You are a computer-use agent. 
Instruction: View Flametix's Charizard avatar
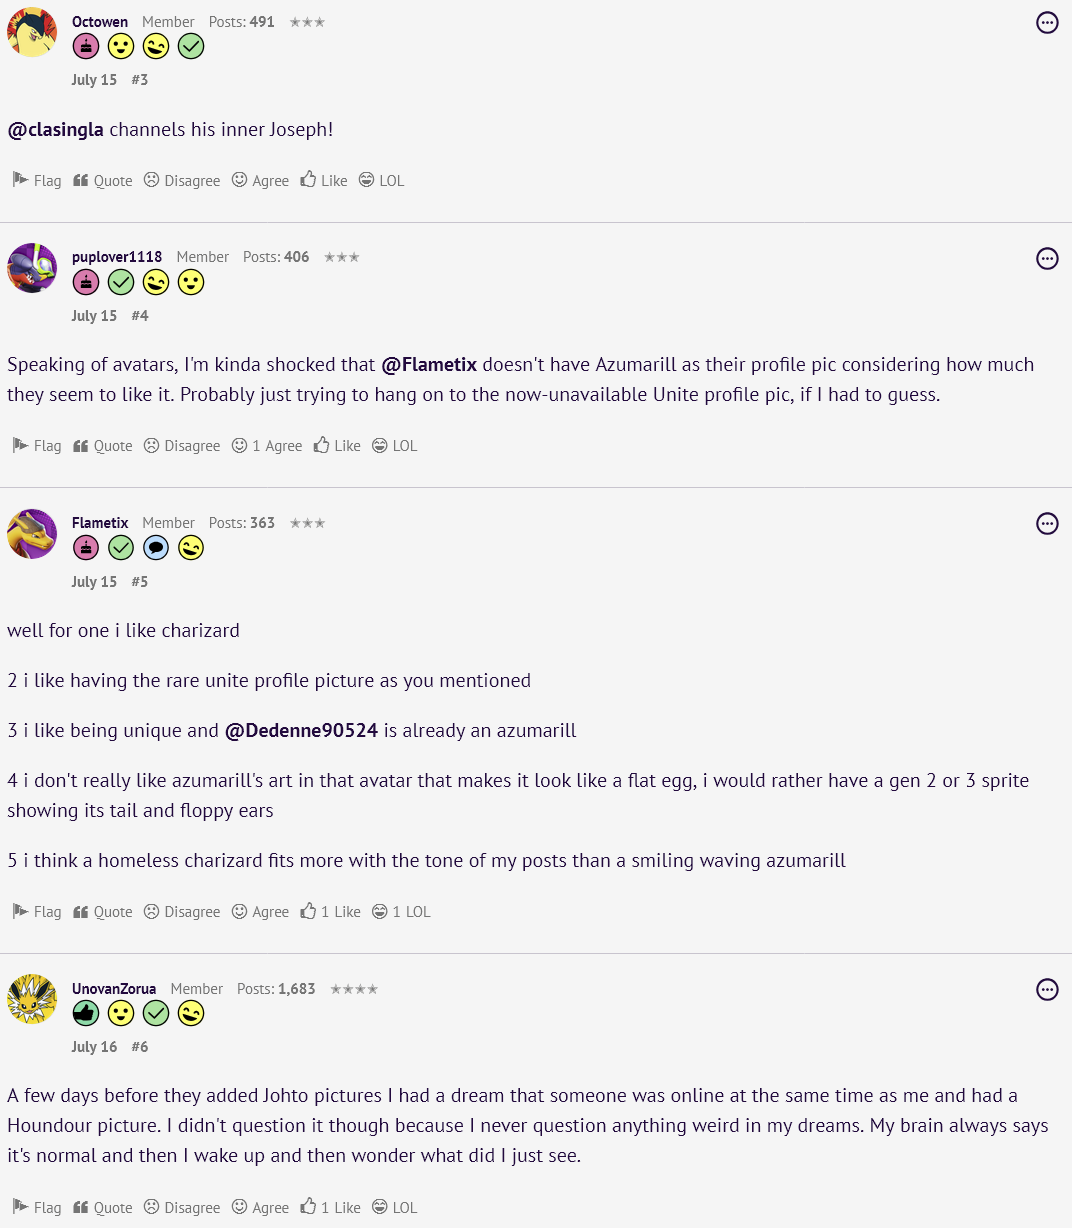pyautogui.click(x=32, y=533)
